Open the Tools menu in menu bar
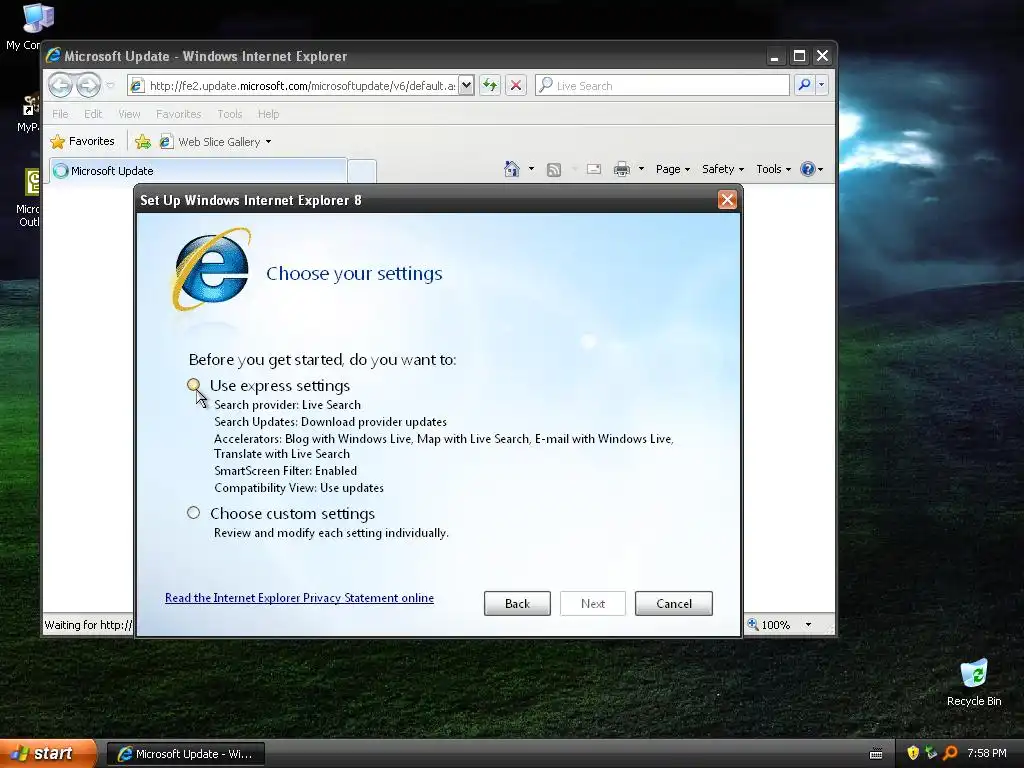Viewport: 1024px width, 768px height. click(230, 114)
